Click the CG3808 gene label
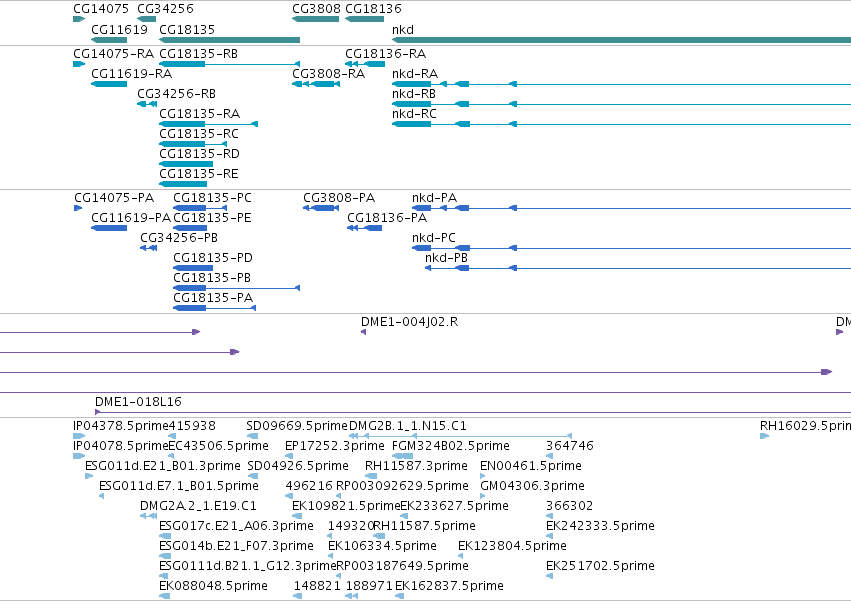 point(316,9)
